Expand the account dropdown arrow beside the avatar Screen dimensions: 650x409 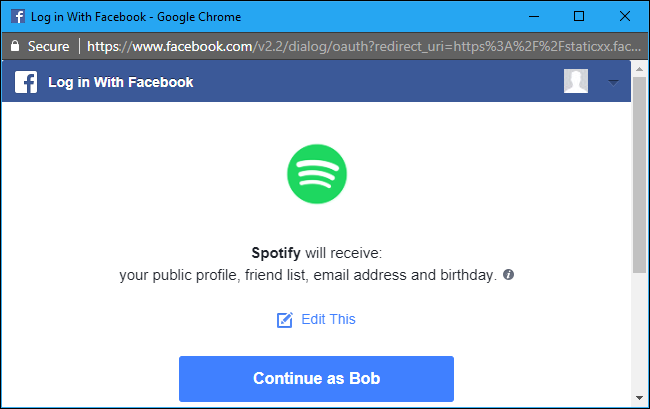click(613, 82)
